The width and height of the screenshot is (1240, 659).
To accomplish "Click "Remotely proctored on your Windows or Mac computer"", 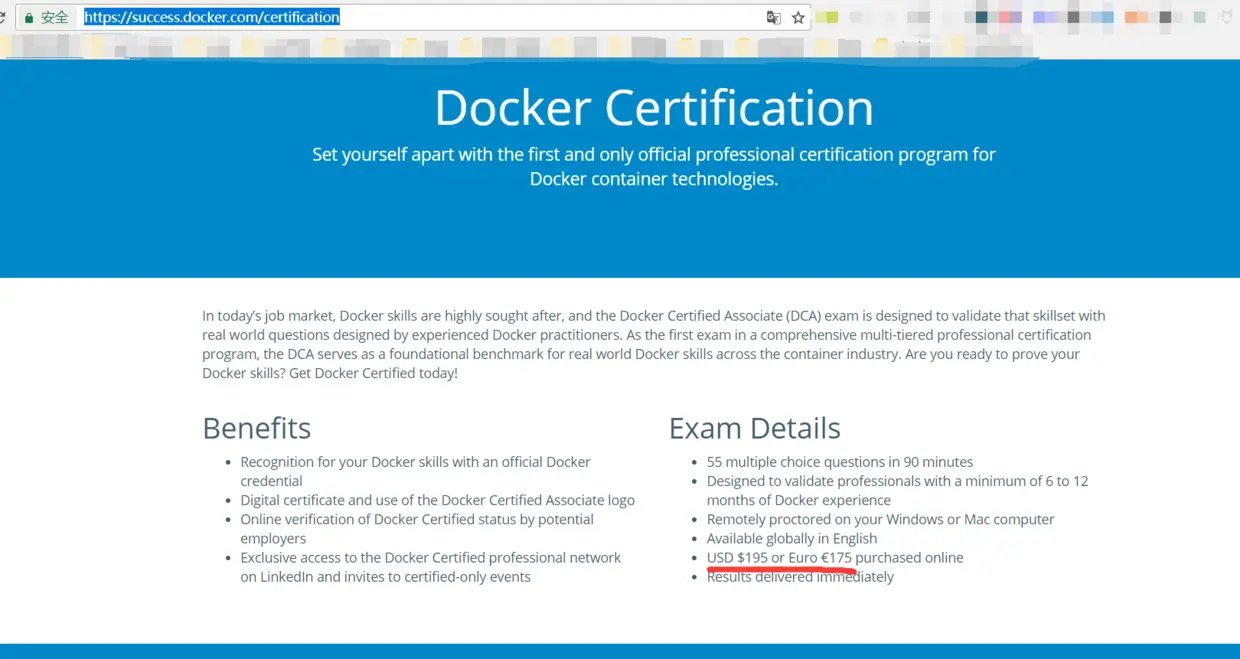I will point(881,519).
